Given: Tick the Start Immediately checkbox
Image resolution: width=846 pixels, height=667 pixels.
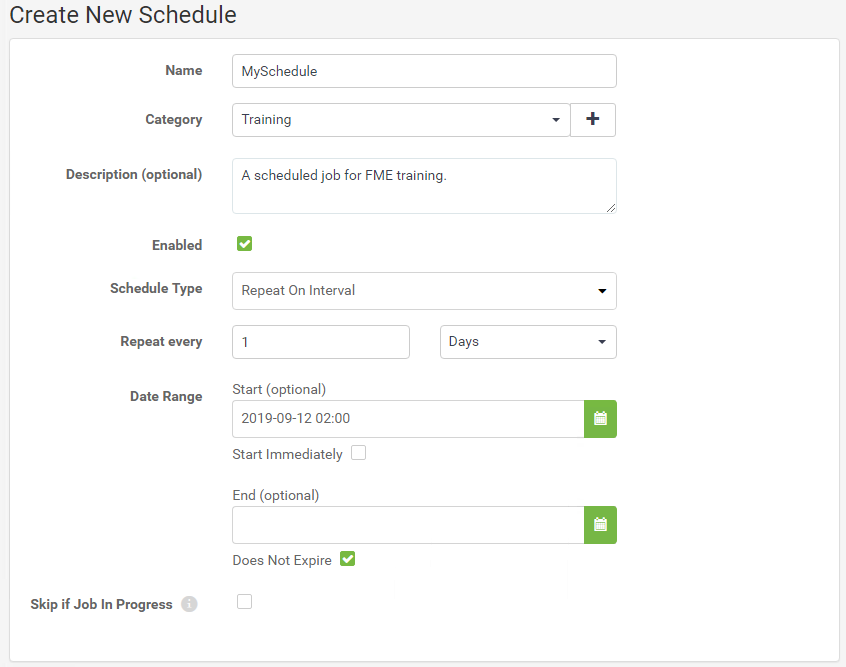Looking at the screenshot, I should (358, 453).
